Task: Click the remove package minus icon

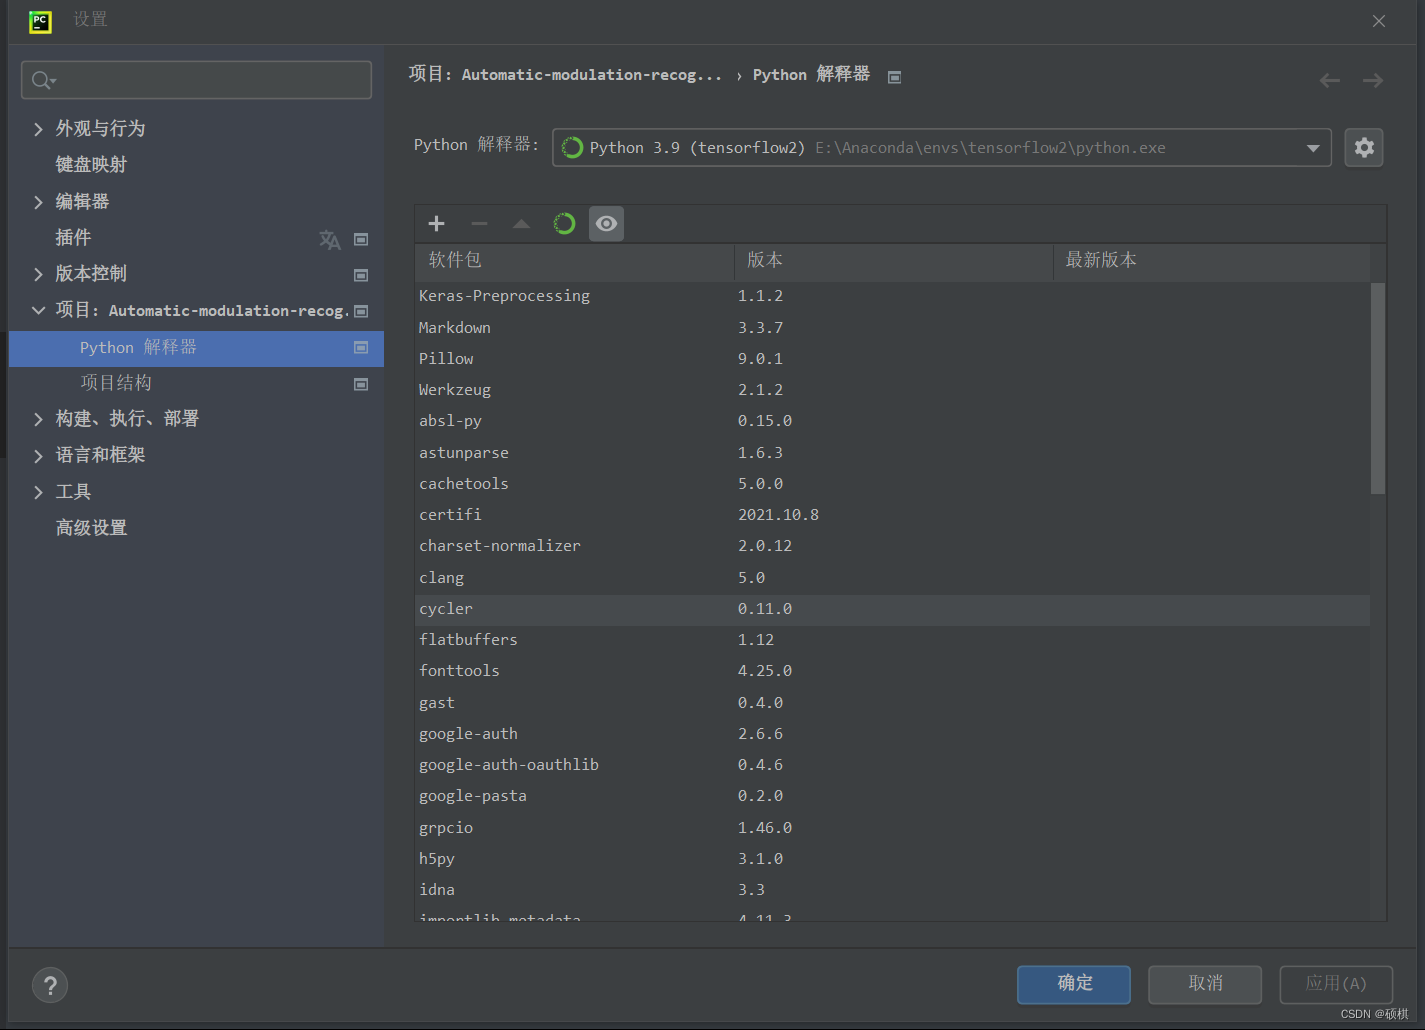Action: point(479,224)
